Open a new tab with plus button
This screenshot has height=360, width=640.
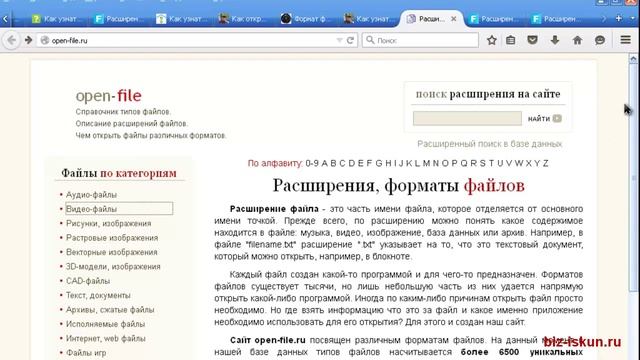click(619, 18)
